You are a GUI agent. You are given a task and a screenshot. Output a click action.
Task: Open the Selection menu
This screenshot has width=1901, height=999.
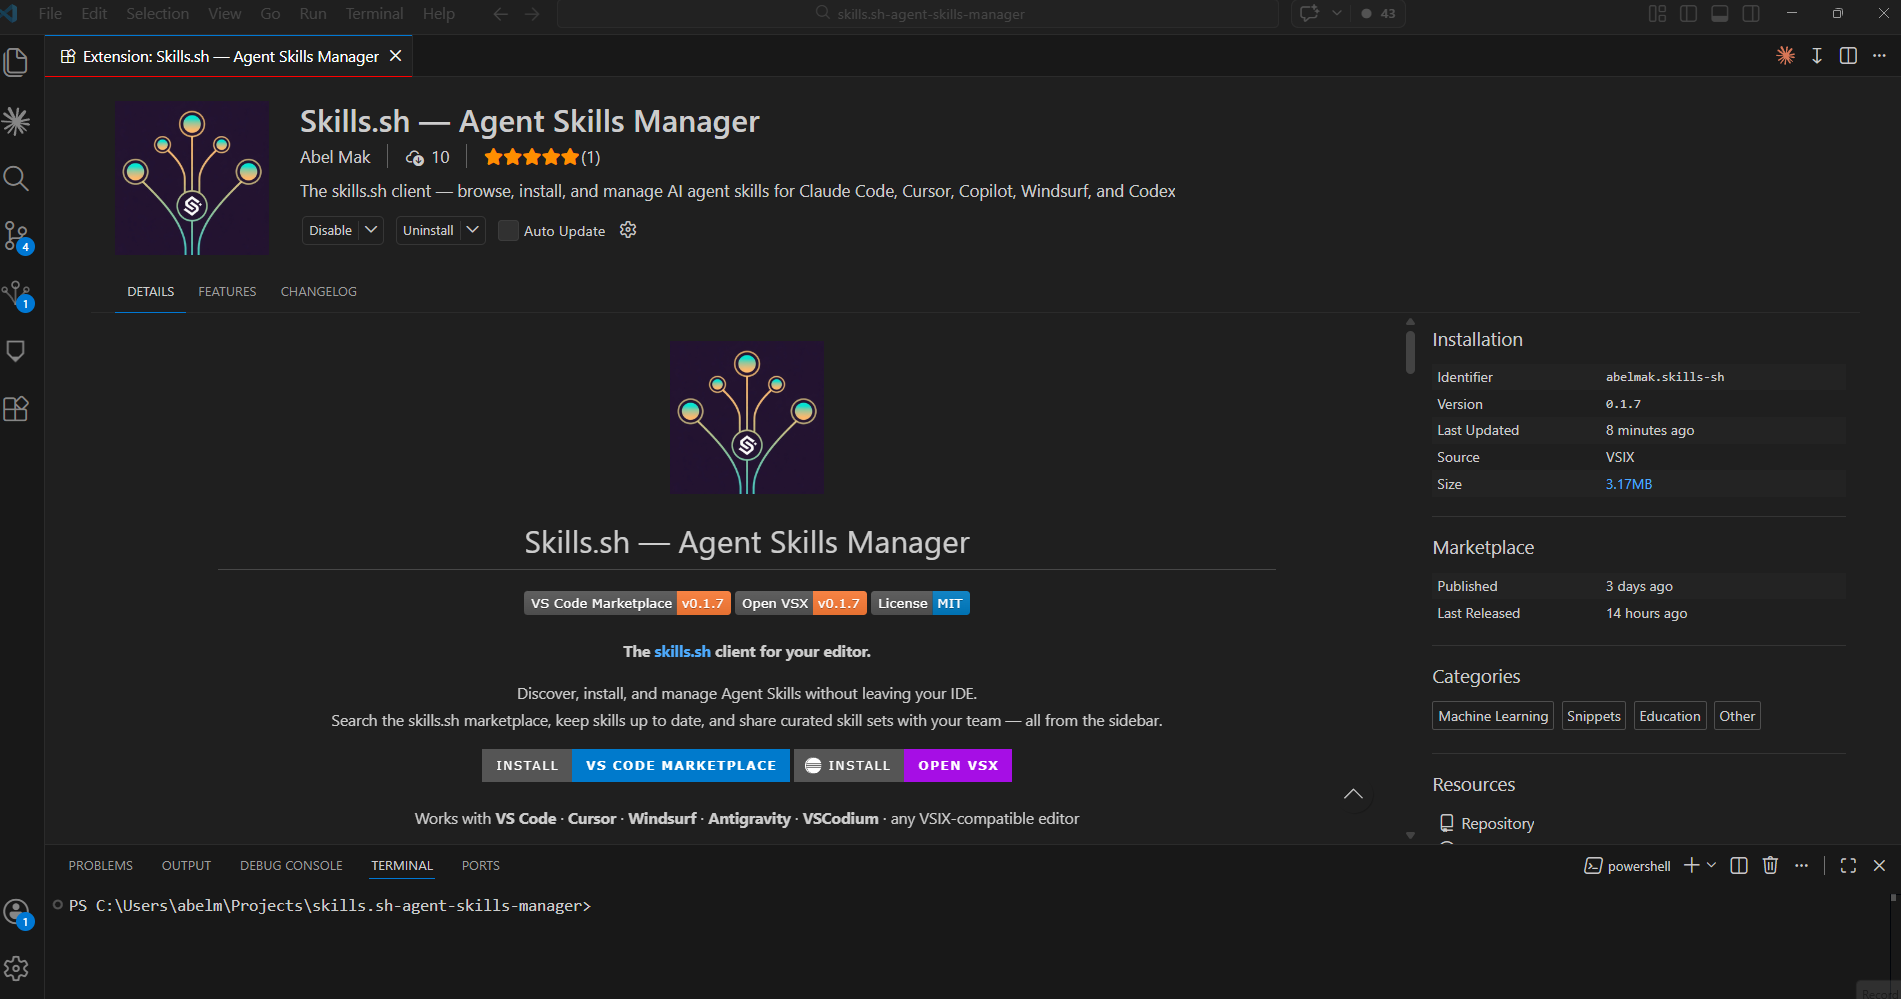157,14
